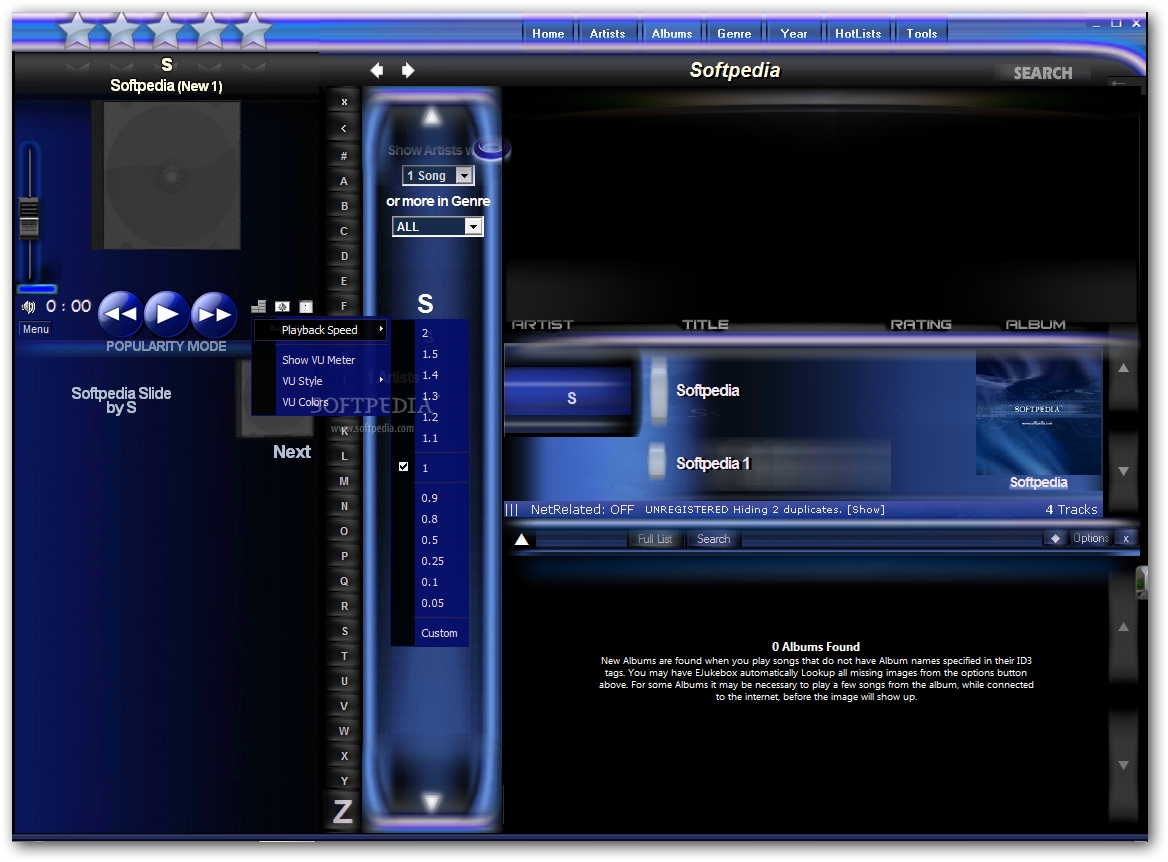Viewport: 1168px width, 862px height.
Task: Click the play button
Action: click(166, 314)
